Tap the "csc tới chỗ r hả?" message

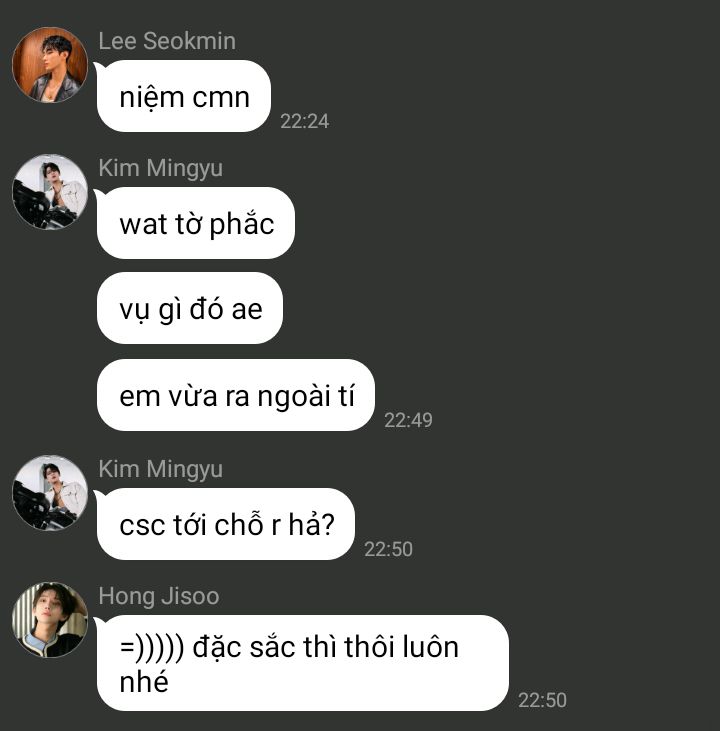tap(226, 524)
